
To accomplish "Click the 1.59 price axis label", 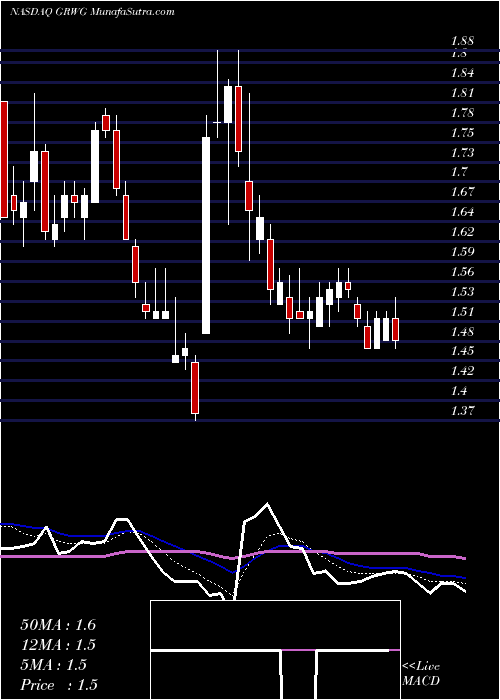I will [x=462, y=252].
